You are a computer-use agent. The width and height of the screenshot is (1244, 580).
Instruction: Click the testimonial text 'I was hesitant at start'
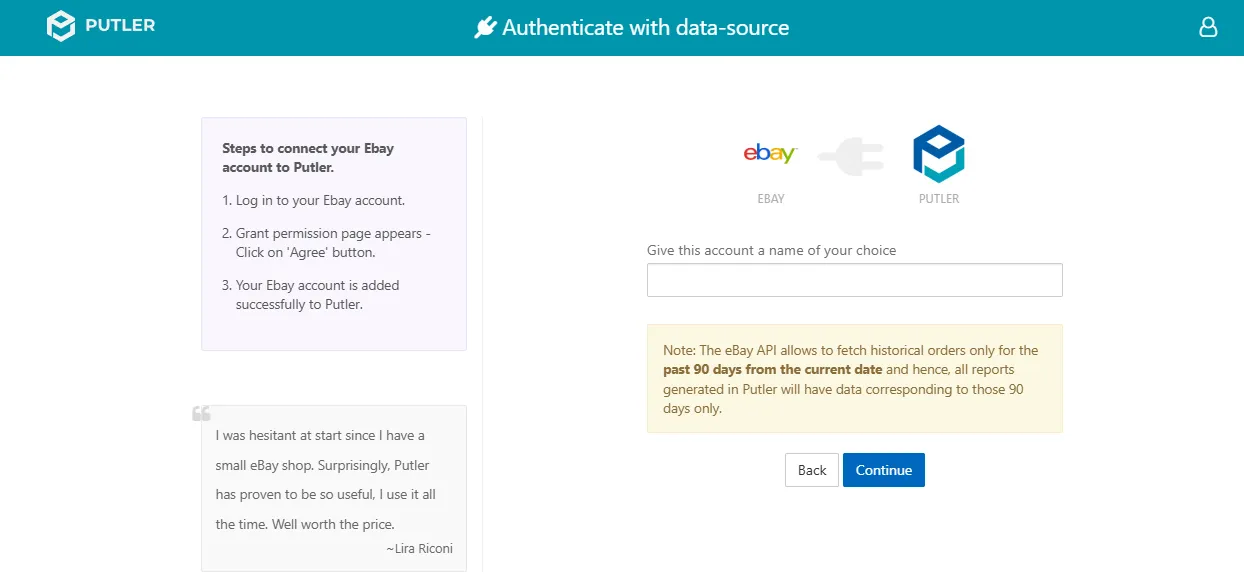[326, 480]
